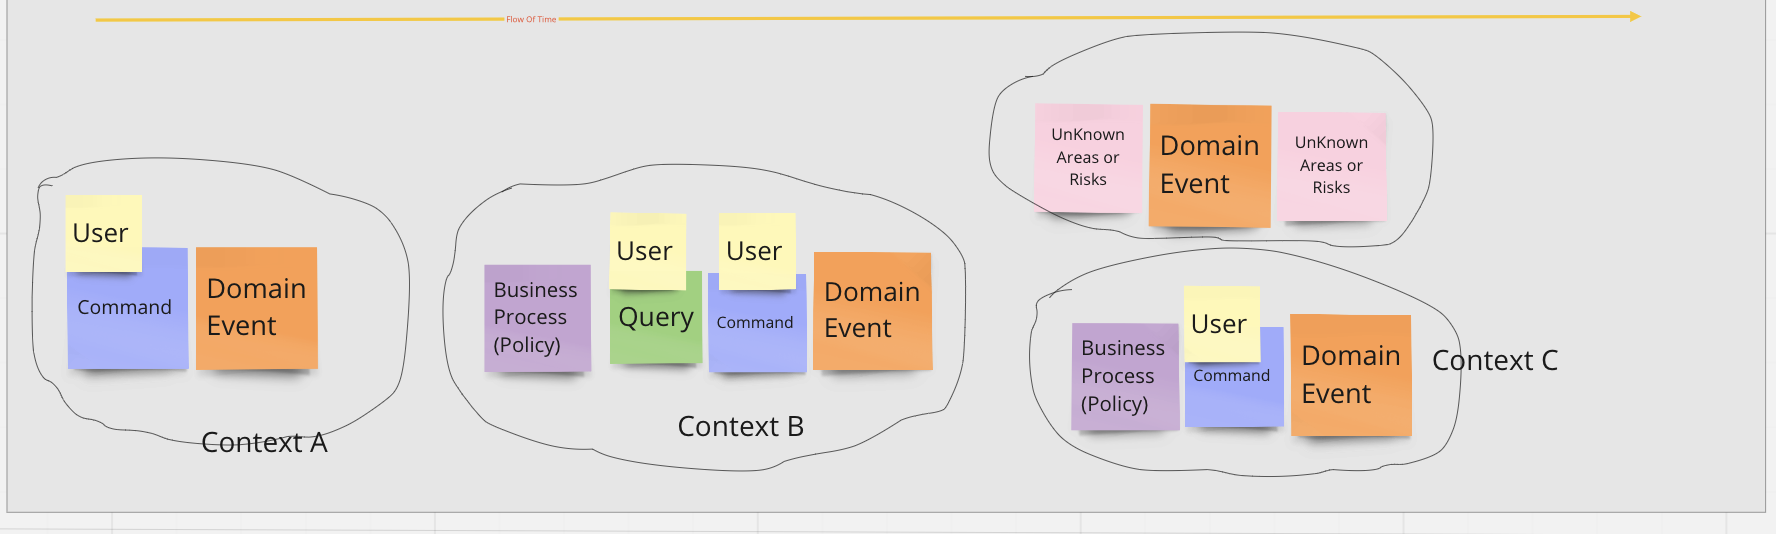Click the Flow Of Time label
Viewport: 1776px width, 534px height.
point(531,19)
